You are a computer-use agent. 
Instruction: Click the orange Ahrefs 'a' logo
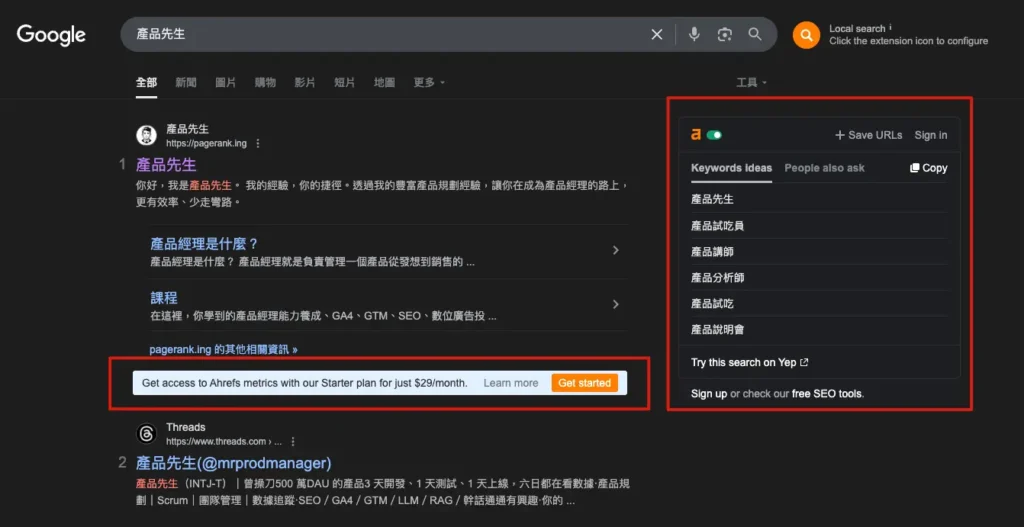pos(696,135)
